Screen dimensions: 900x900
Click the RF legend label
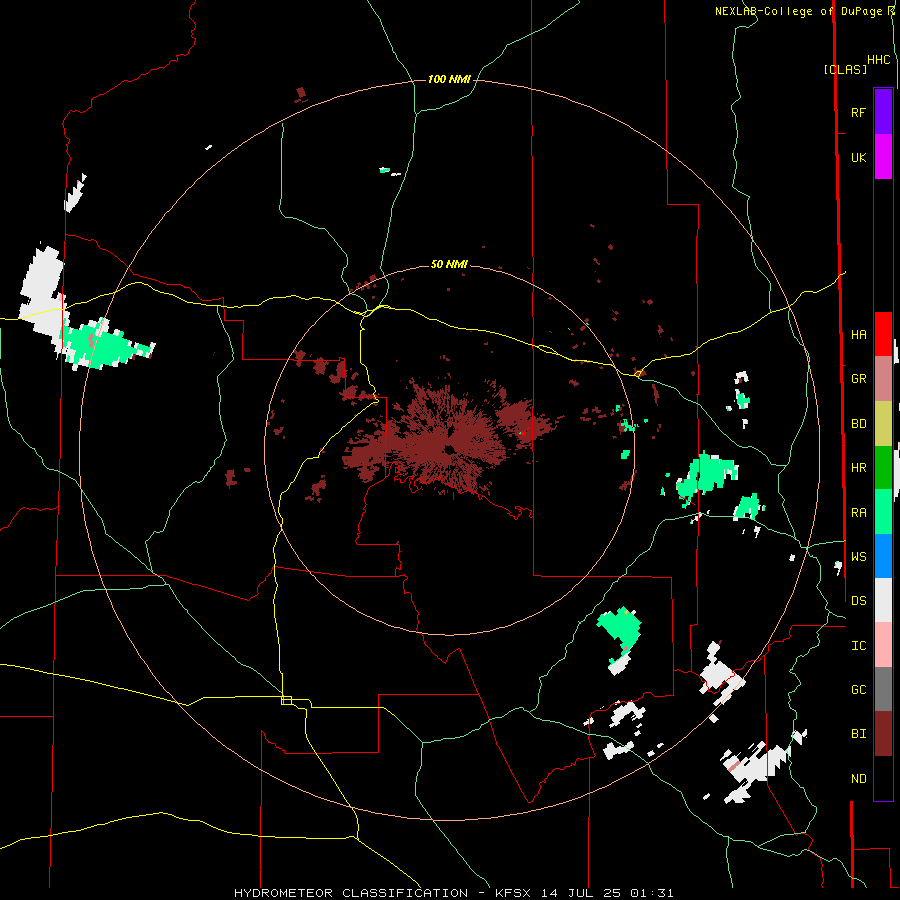coord(858,112)
